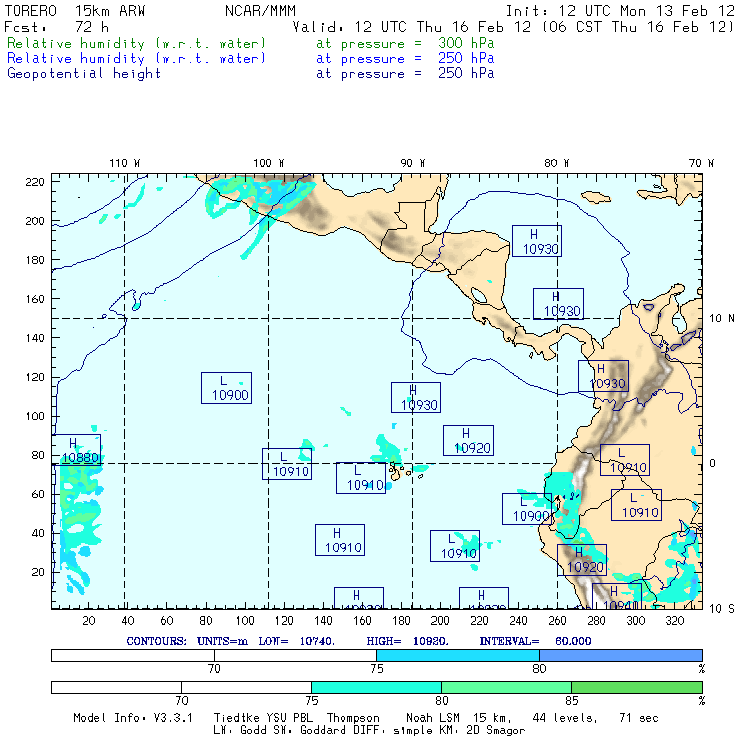
Task: Click the 'Model Info: V3.3.1' text
Action: click(x=133, y=718)
